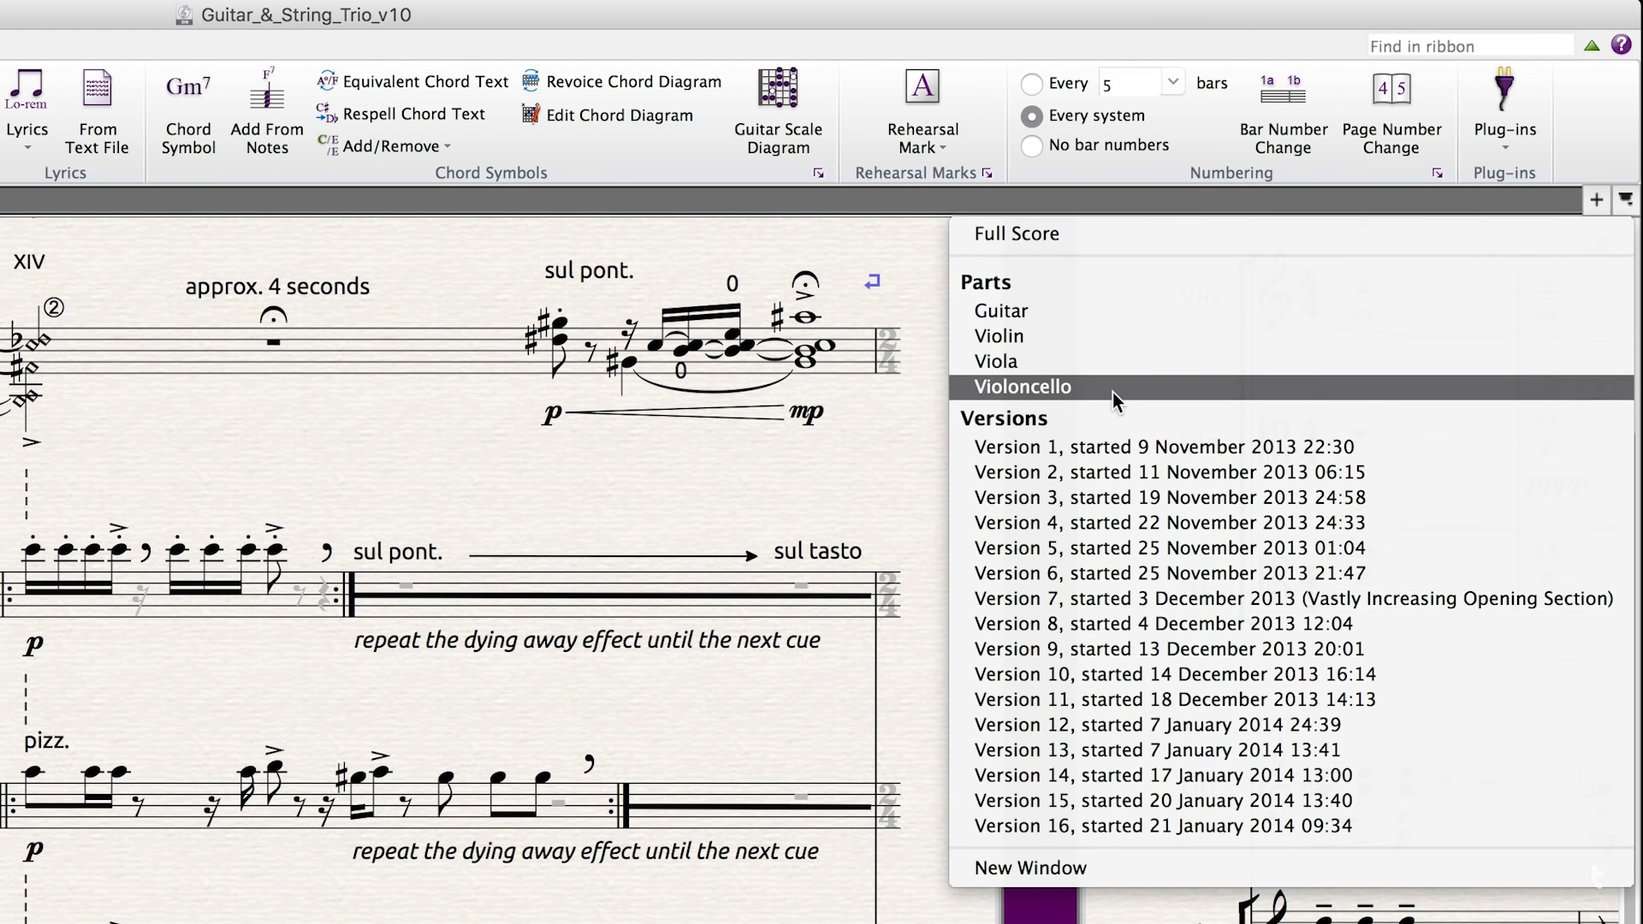Enable numbering every 5 bars
Viewport: 1643px width, 924px height.
pos(1031,84)
